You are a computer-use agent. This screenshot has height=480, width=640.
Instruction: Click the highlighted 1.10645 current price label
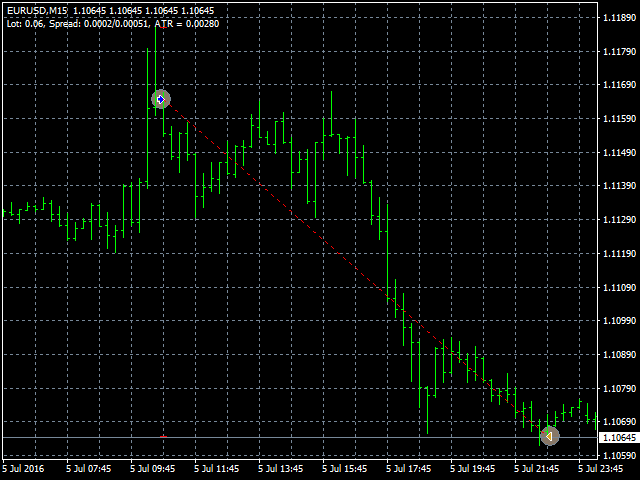click(x=619, y=438)
